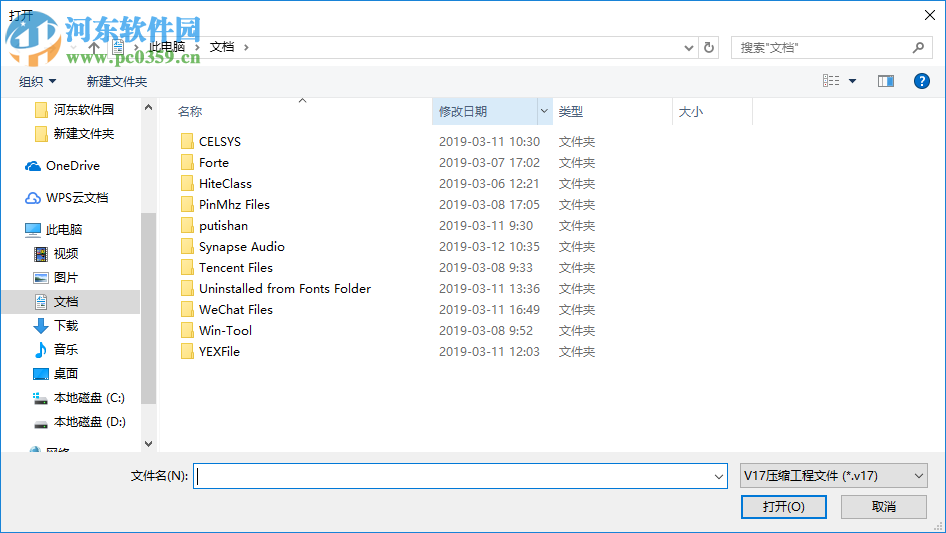Toggle the preview pane icon
The image size is (946, 533).
(886, 81)
